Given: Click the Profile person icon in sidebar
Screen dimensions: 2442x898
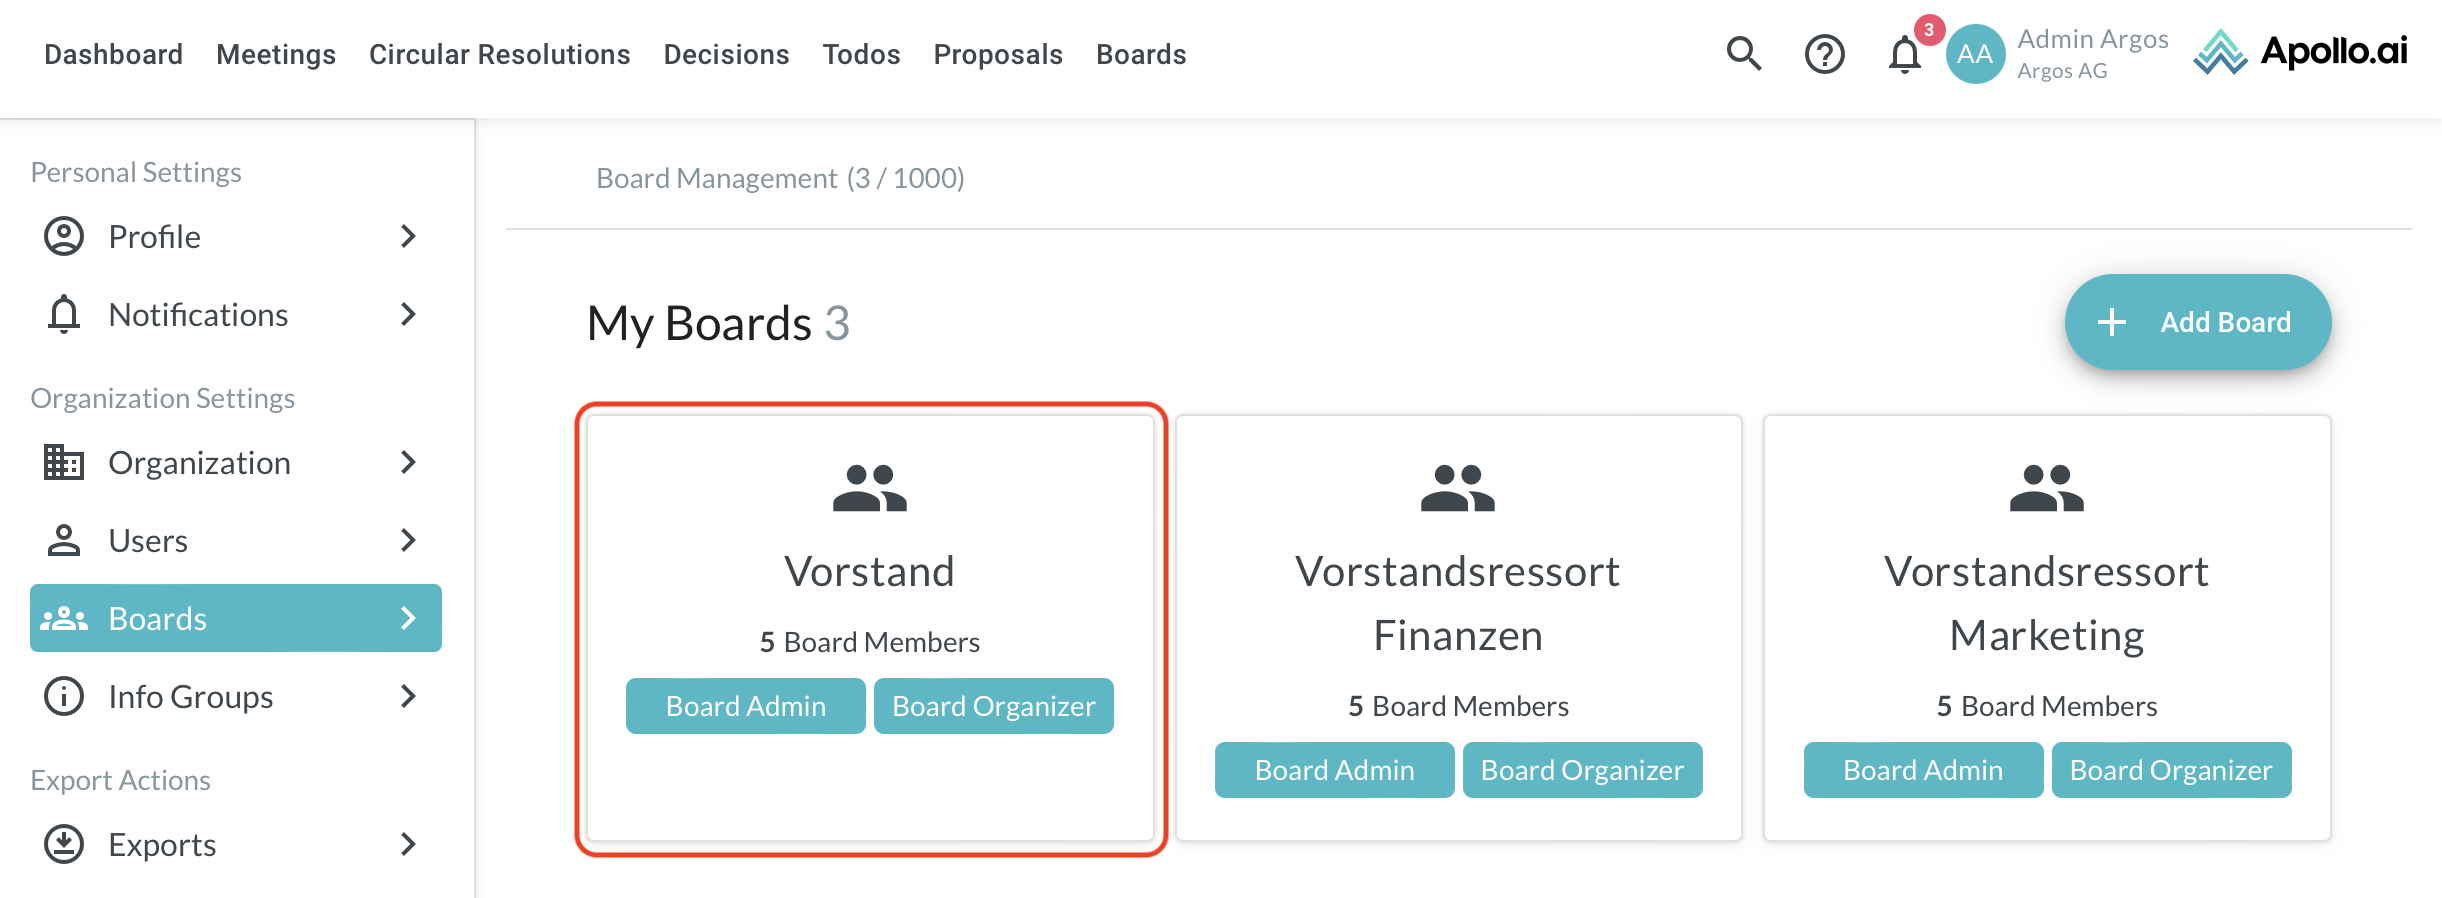Looking at the screenshot, I should coord(64,237).
